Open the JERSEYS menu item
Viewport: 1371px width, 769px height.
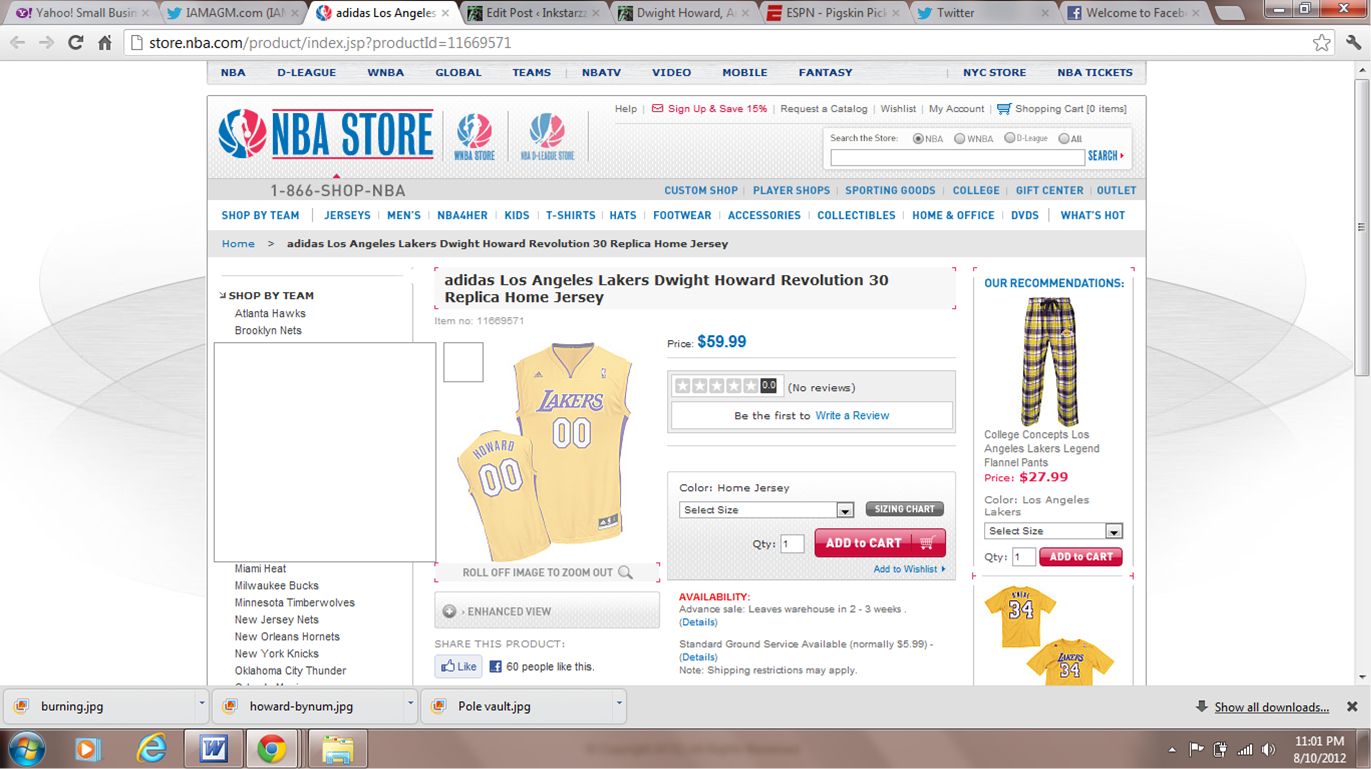click(x=347, y=215)
